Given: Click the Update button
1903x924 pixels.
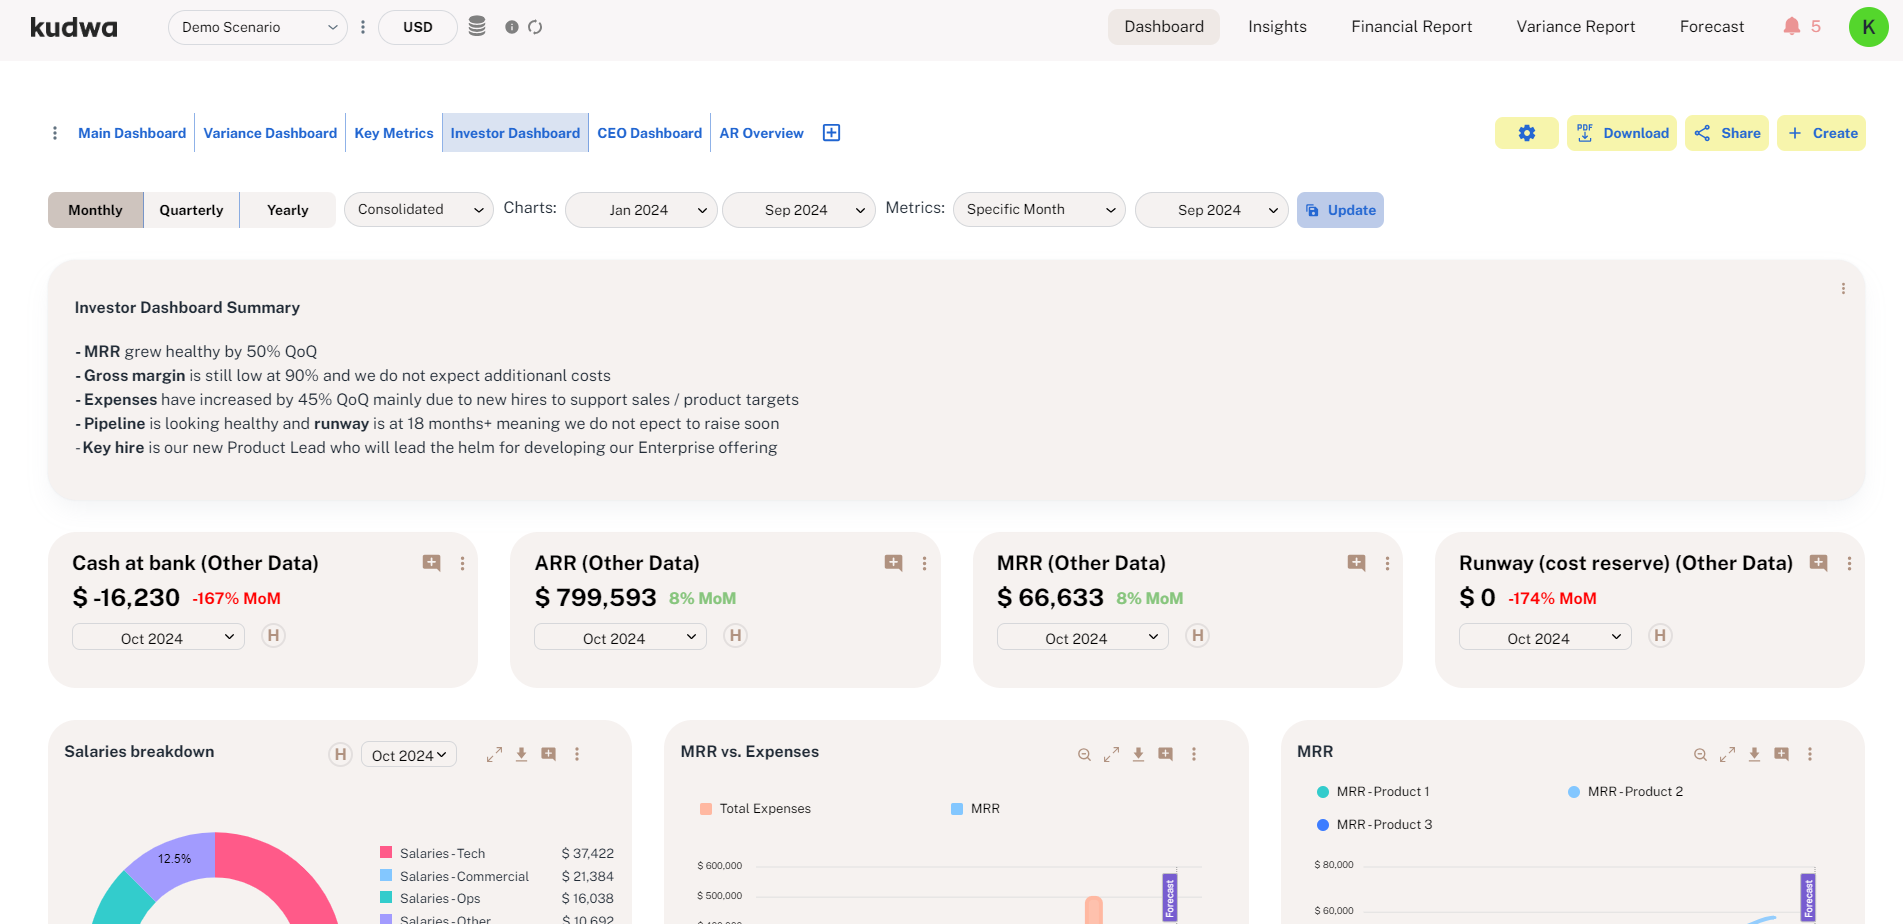Looking at the screenshot, I should 1340,210.
